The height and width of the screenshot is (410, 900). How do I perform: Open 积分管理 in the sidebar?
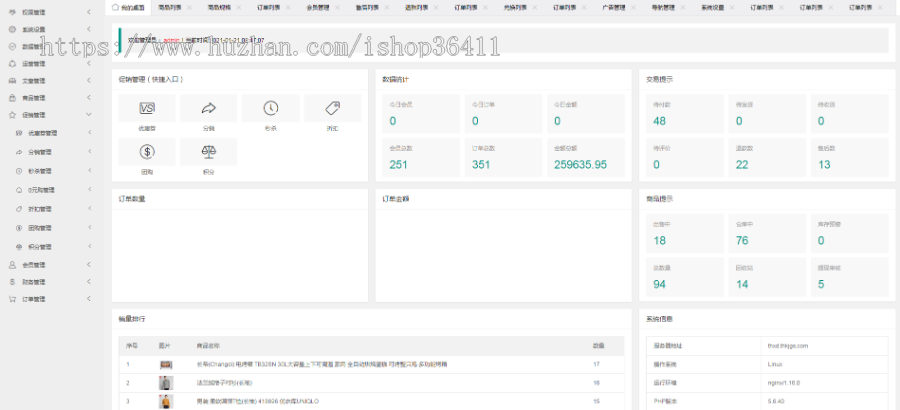tap(40, 247)
